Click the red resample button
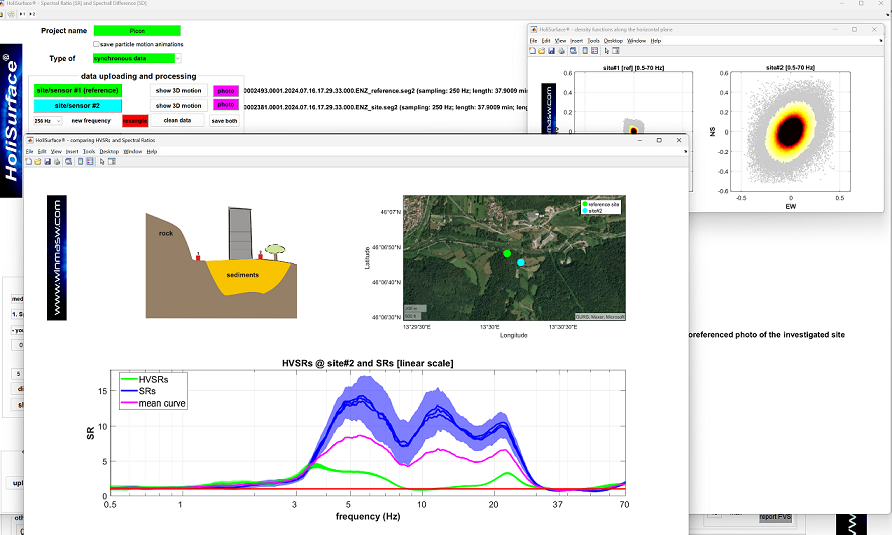Viewport: 892px width, 535px height. coord(135,121)
